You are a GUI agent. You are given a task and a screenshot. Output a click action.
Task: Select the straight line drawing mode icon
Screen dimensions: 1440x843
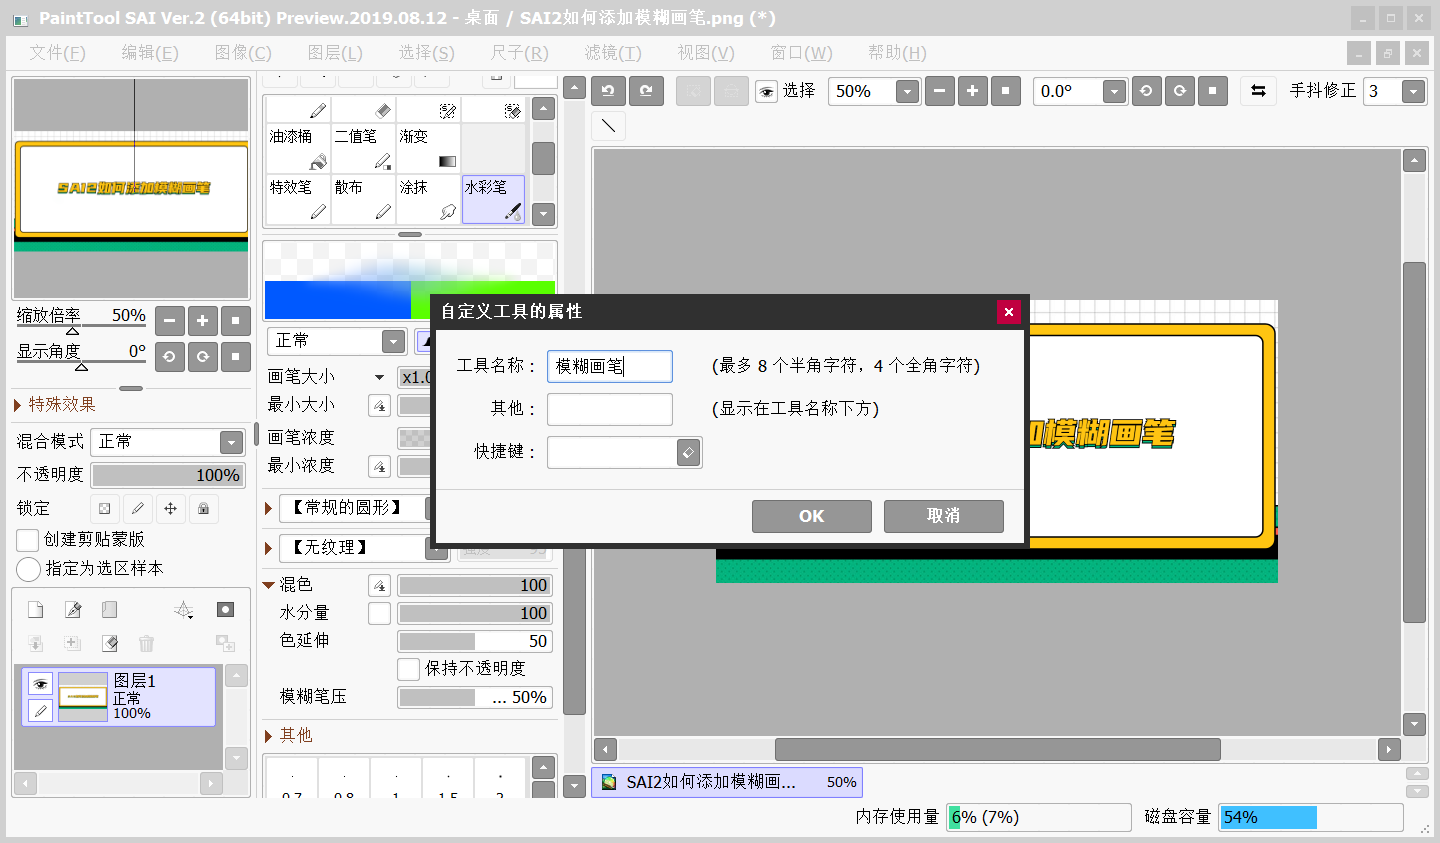[608, 126]
